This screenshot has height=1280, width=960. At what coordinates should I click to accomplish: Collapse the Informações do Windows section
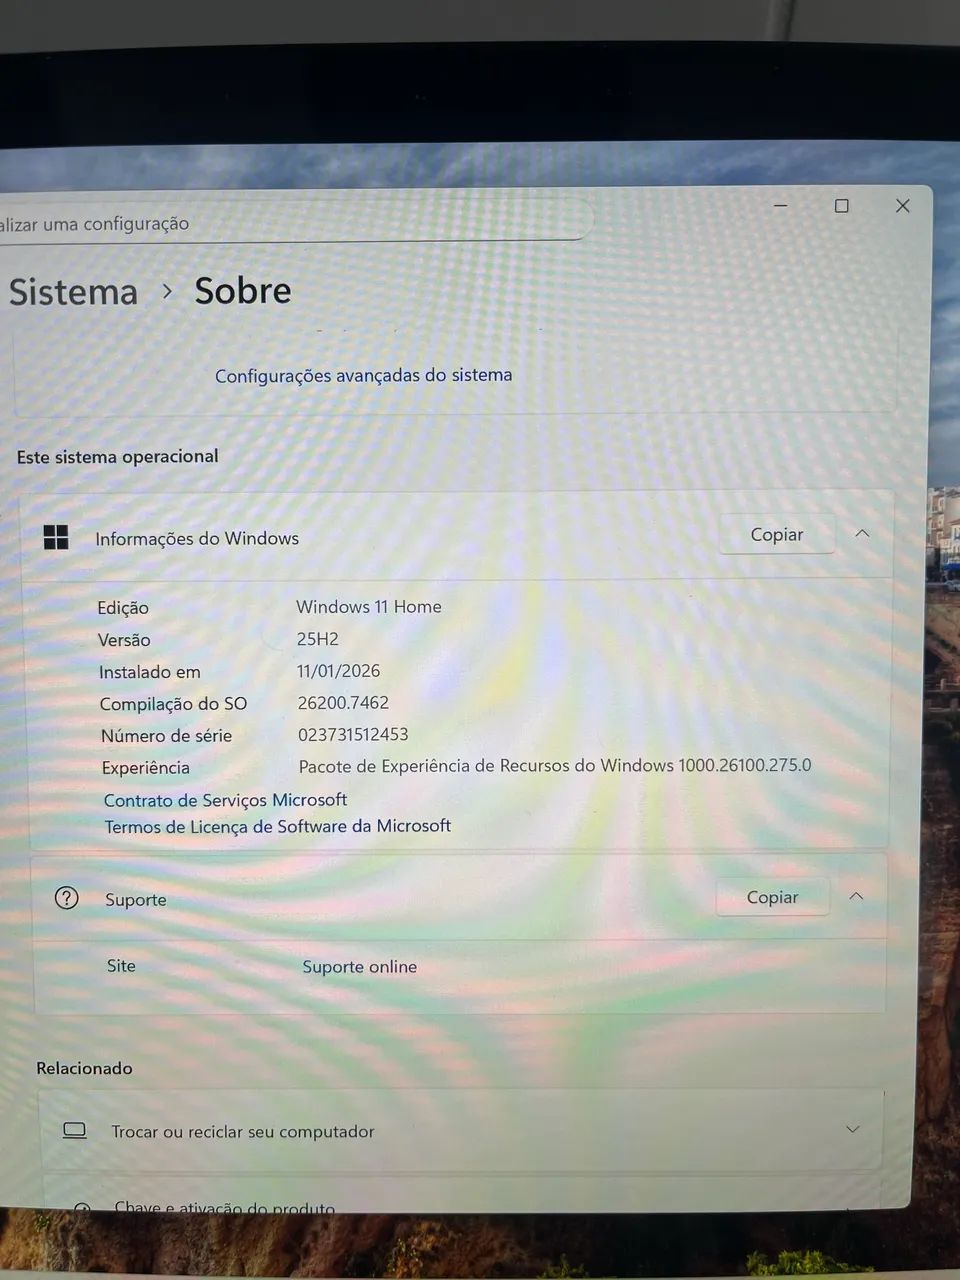(862, 534)
